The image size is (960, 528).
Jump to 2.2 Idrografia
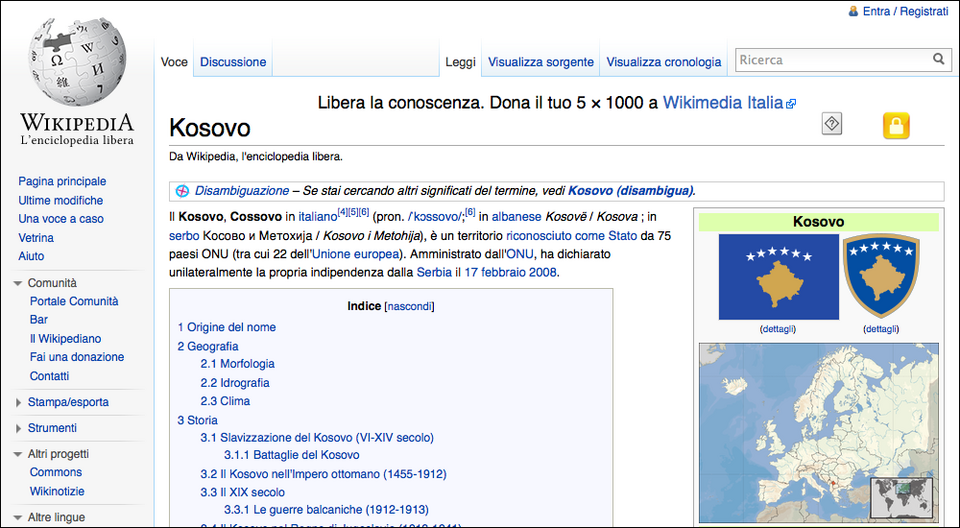[234, 383]
